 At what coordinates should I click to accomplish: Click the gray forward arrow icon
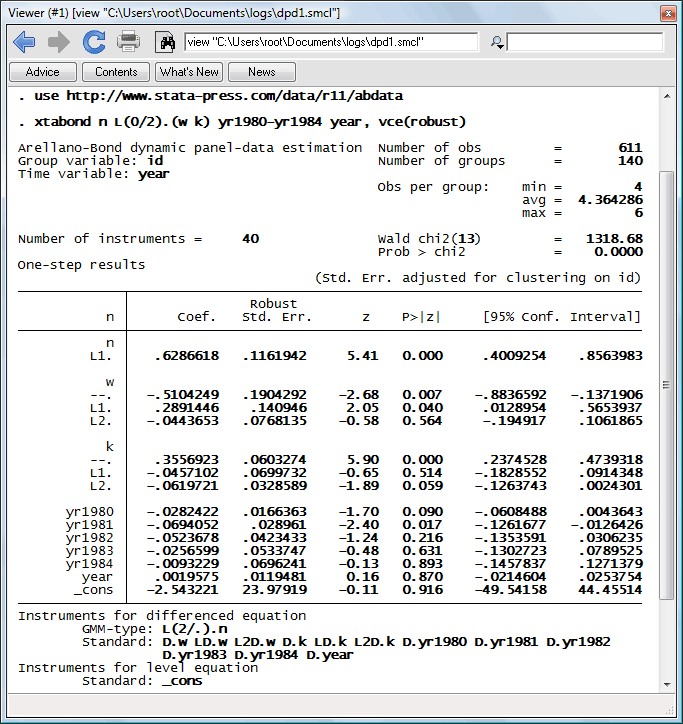click(x=59, y=42)
